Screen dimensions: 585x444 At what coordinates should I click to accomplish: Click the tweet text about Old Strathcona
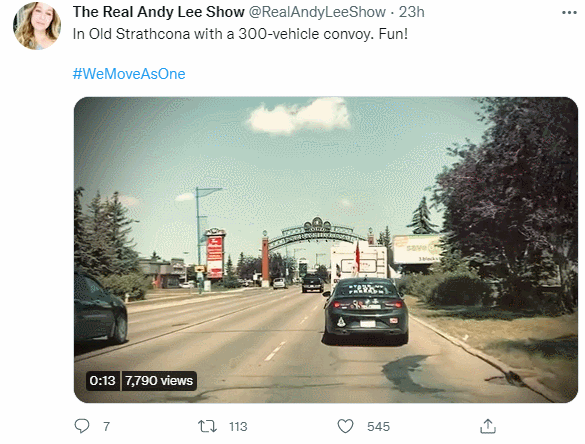point(240,34)
